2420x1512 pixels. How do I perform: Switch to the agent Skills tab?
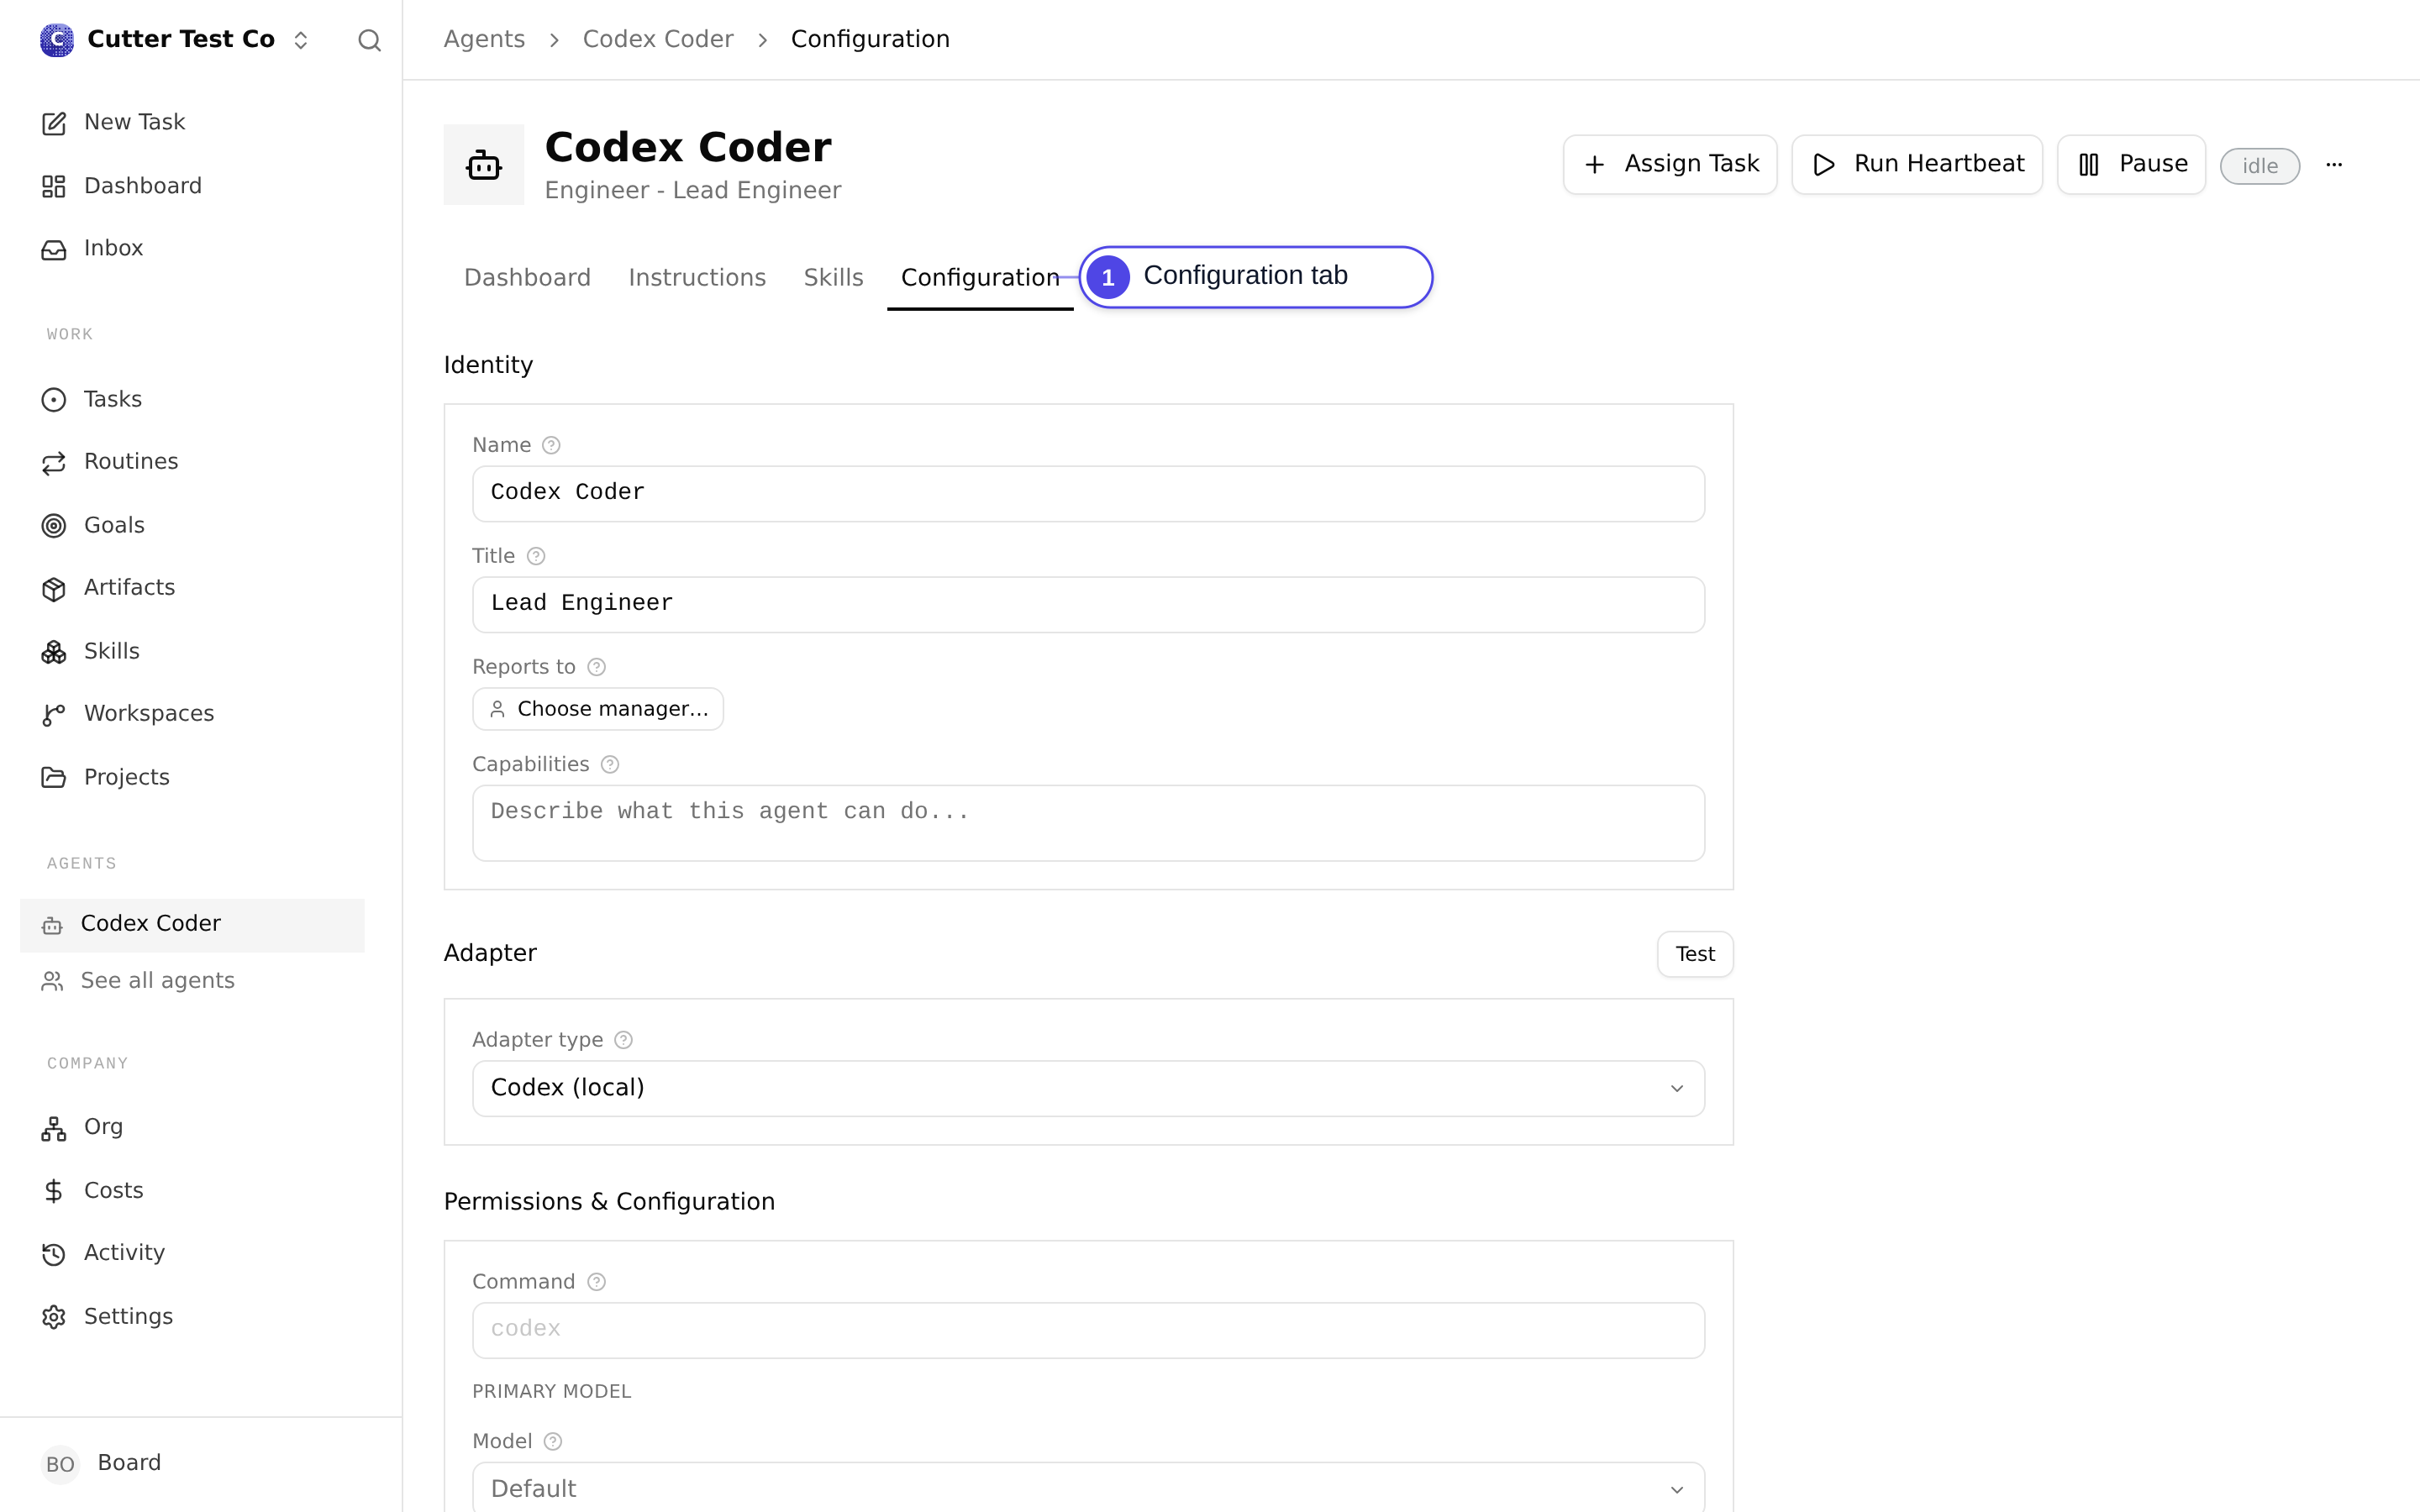point(833,278)
